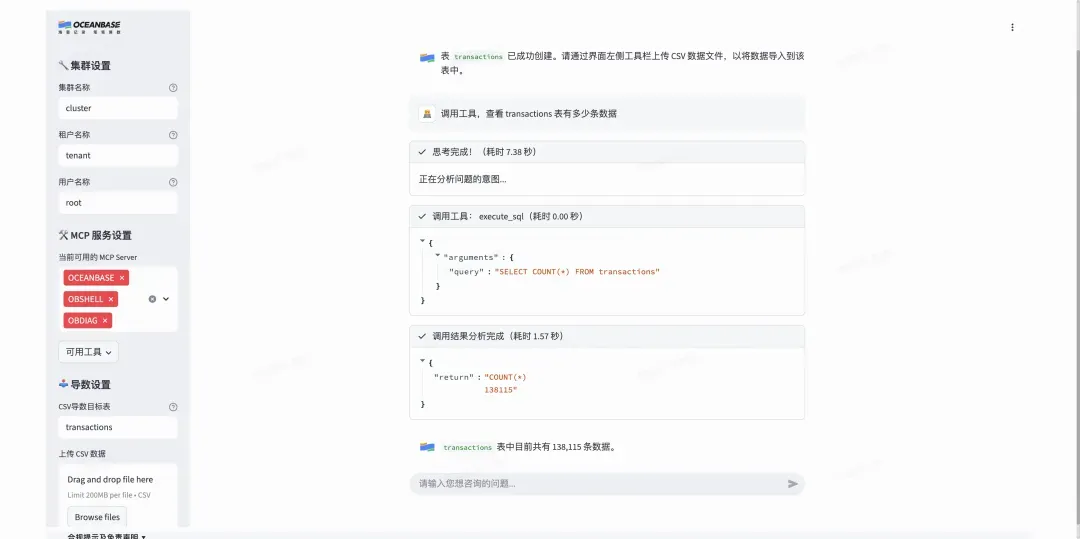Click the 正在分析问题的意图 text
Screen dimensions: 1080x539
click(463, 180)
